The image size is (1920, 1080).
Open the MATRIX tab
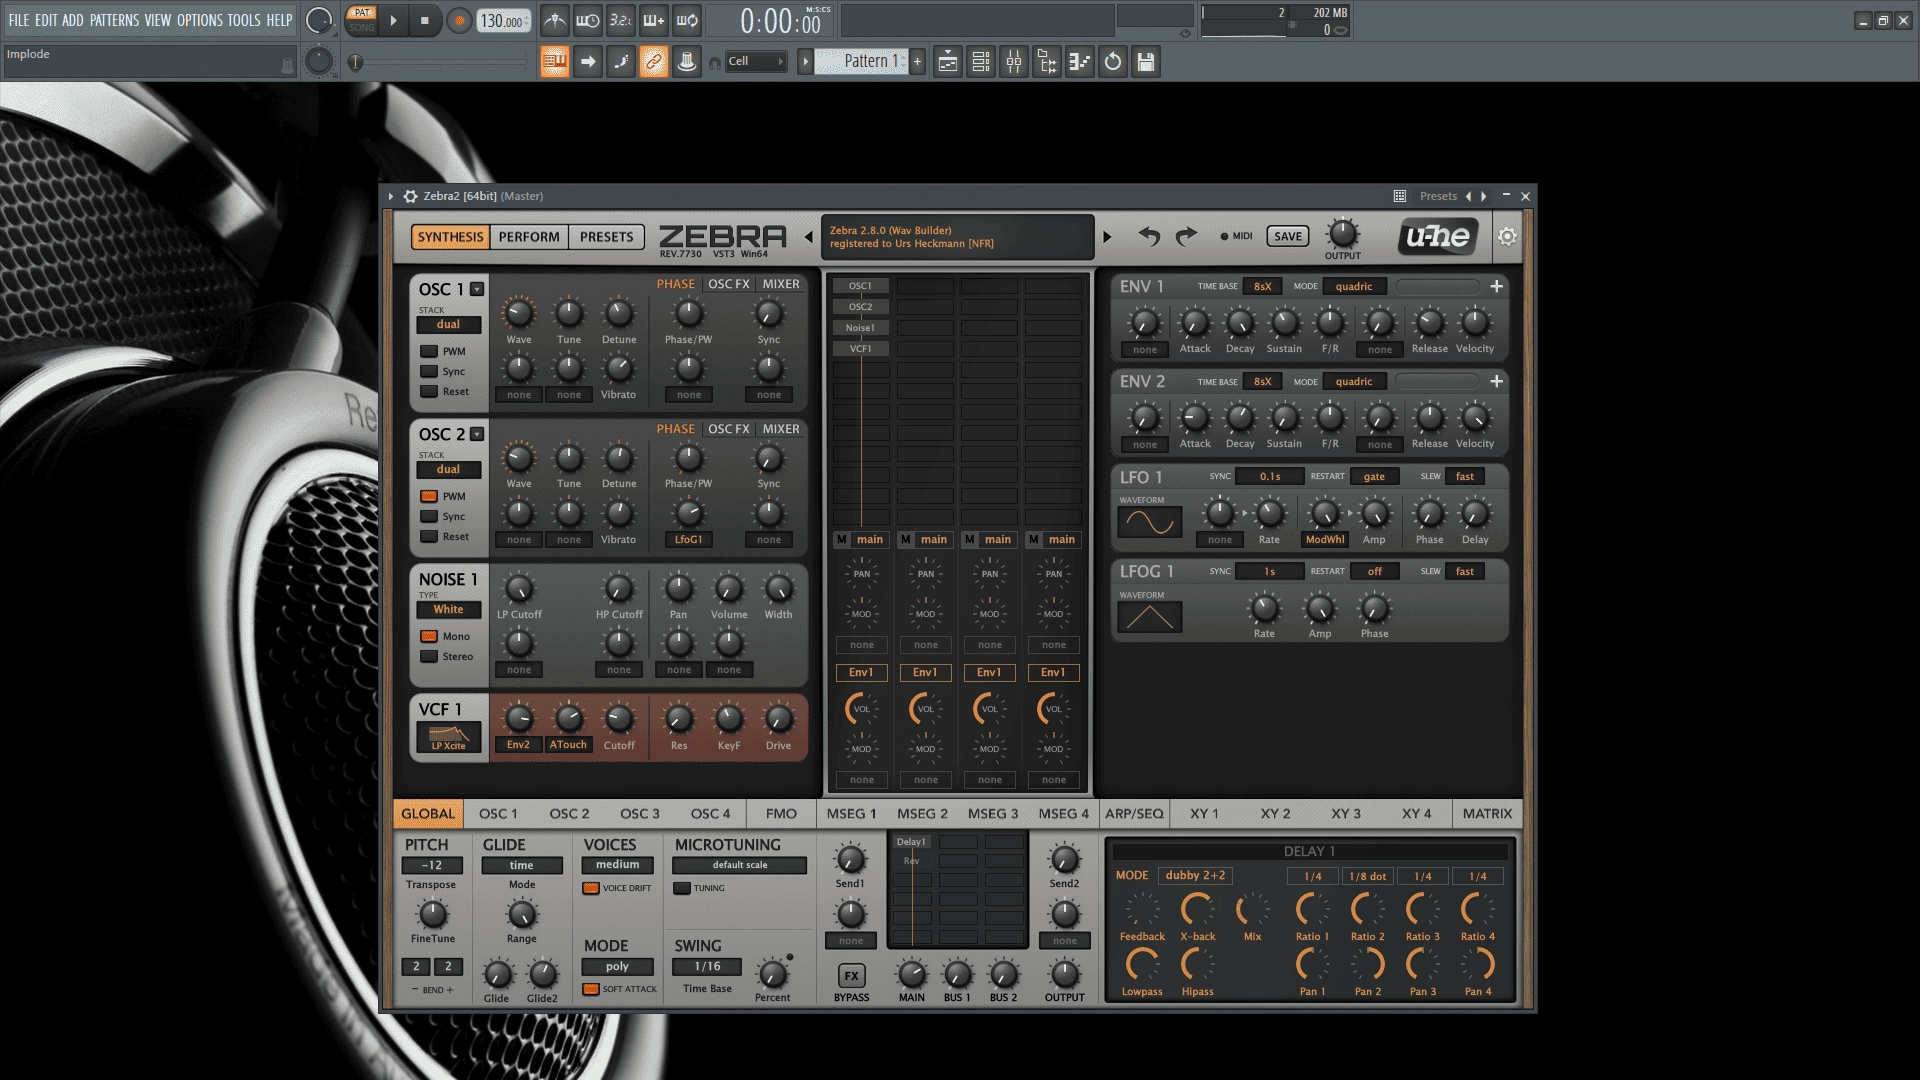coord(1487,814)
